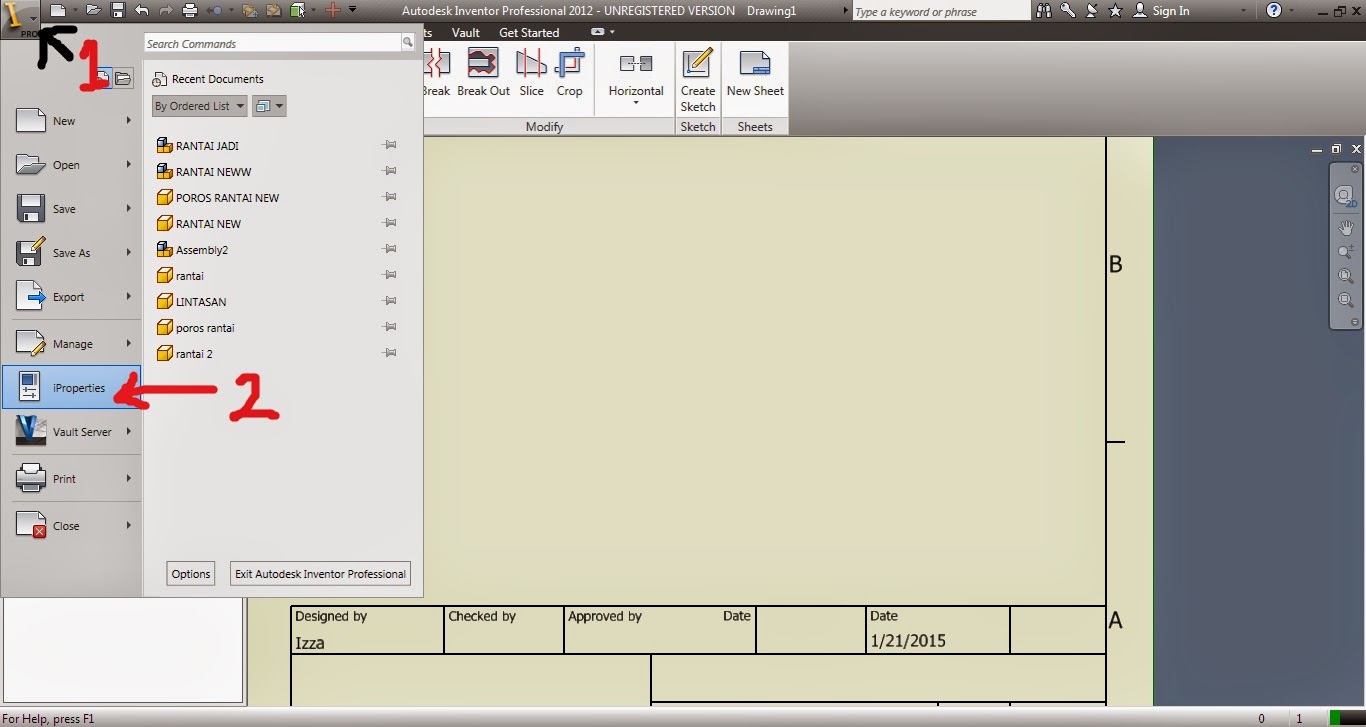Show open documents list icon in menu
This screenshot has width=1366, height=727.
(x=123, y=79)
